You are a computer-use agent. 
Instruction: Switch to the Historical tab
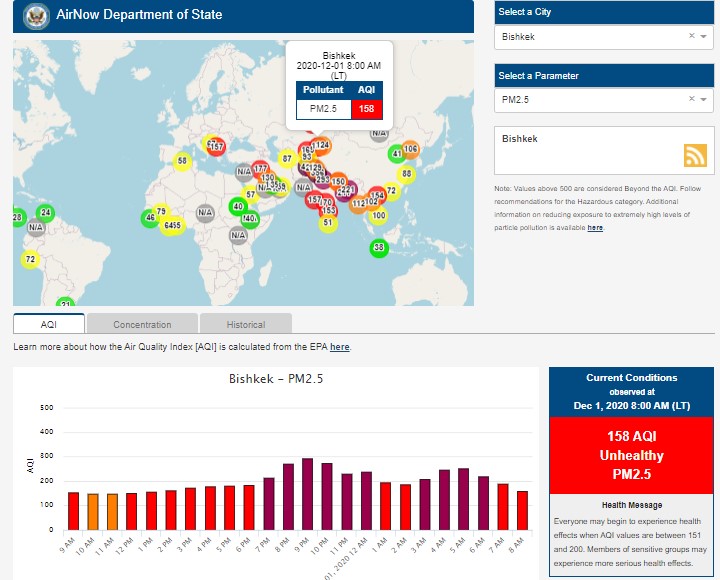[x=246, y=324]
